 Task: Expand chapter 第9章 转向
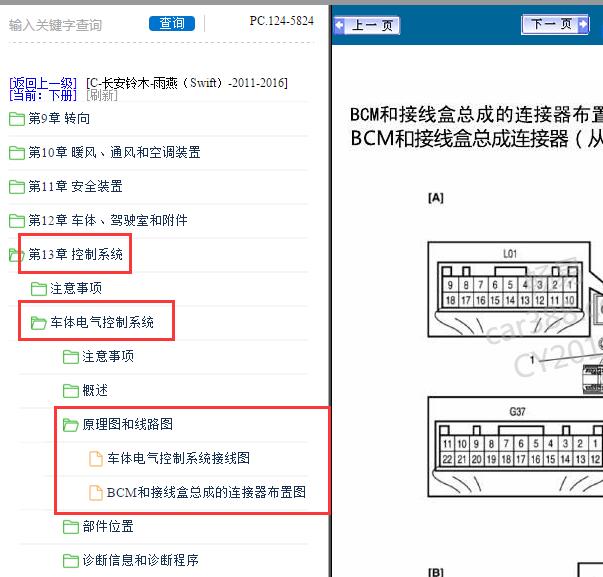(59, 118)
